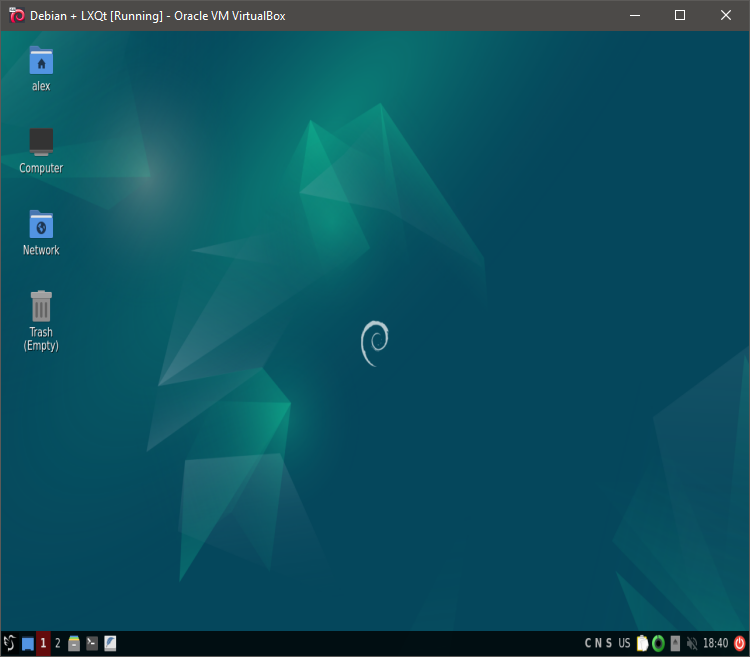Launch the feather text editor from the panel
750x657 pixels.
[x=110, y=643]
